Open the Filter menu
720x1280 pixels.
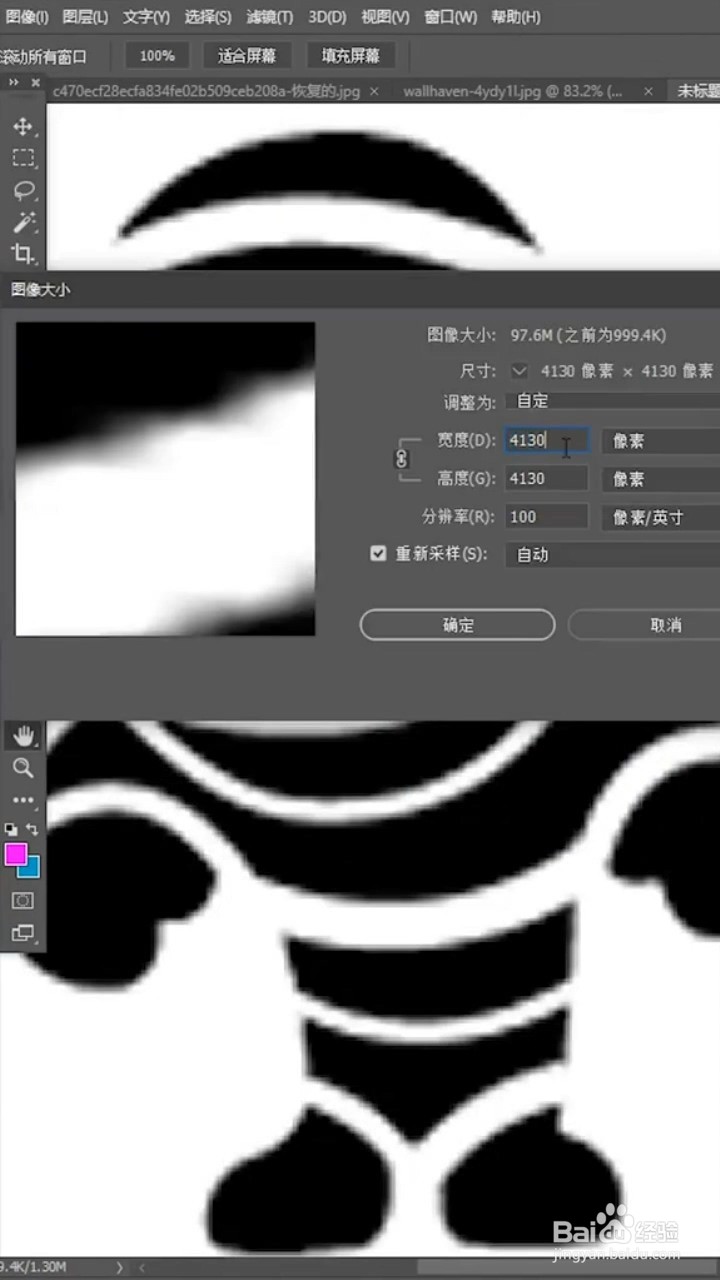tap(269, 17)
